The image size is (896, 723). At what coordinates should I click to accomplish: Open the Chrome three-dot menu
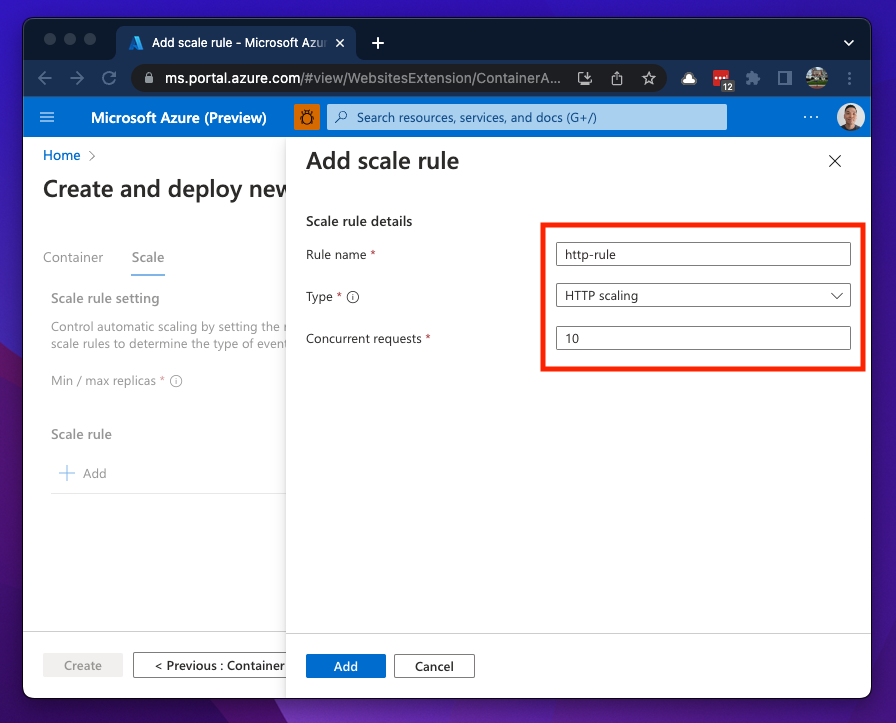(850, 78)
